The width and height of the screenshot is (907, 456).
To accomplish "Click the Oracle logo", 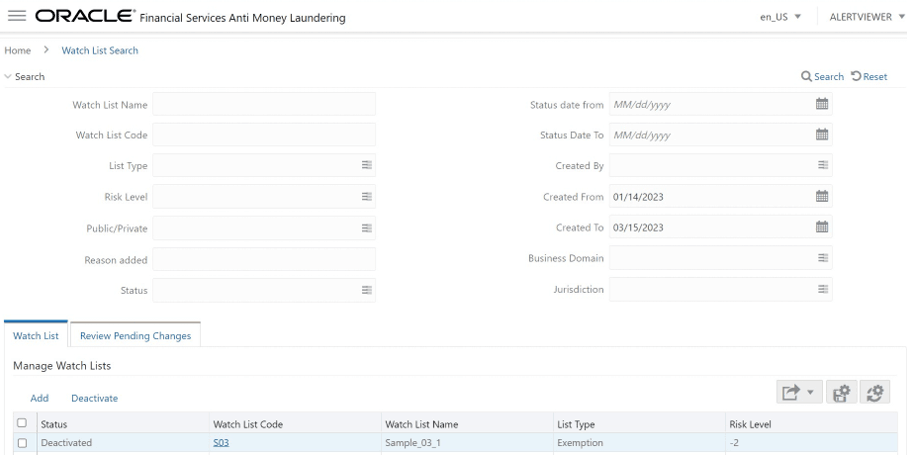I will [x=85, y=16].
